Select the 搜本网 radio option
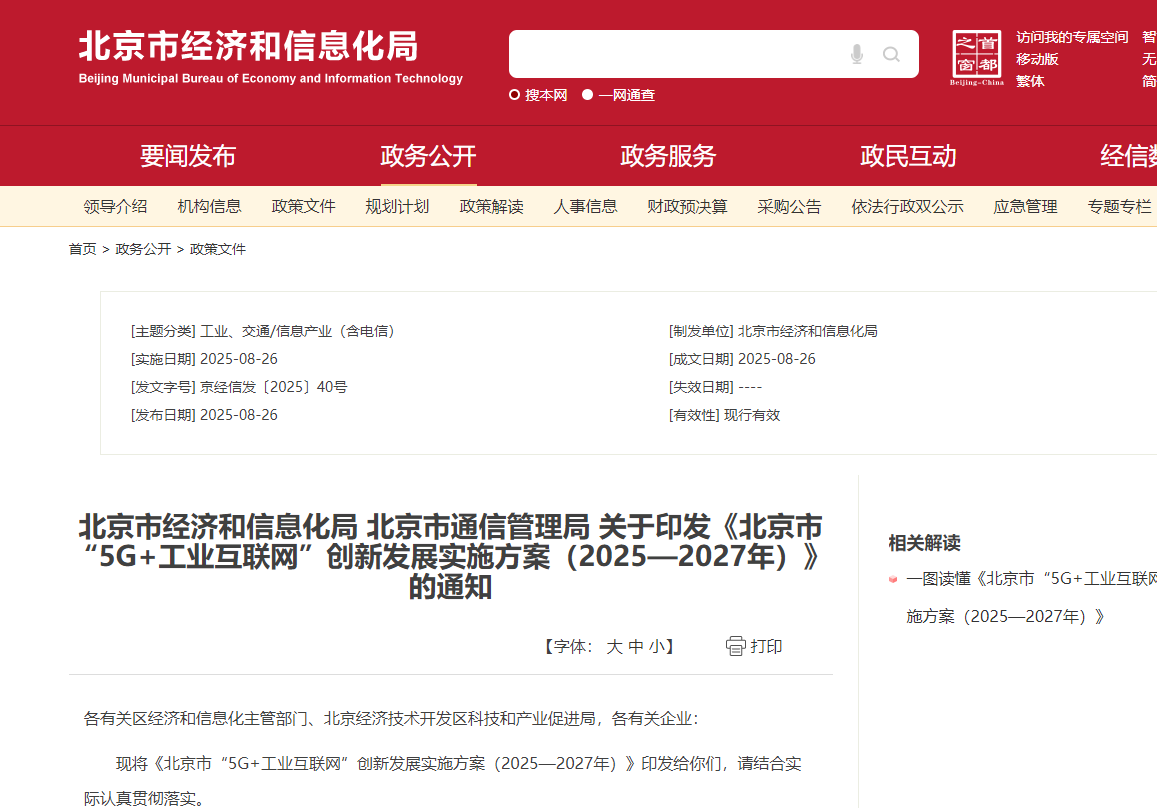 pyautogui.click(x=515, y=95)
